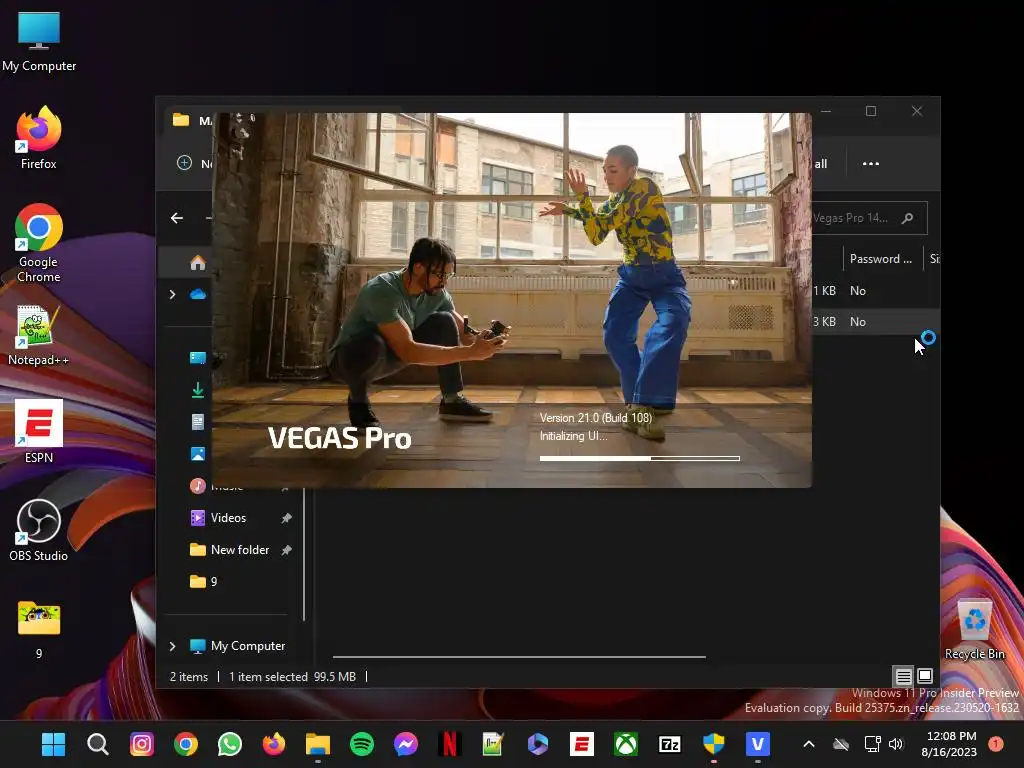Switch Explorer to details view
1024x768 pixels.
tap(903, 676)
